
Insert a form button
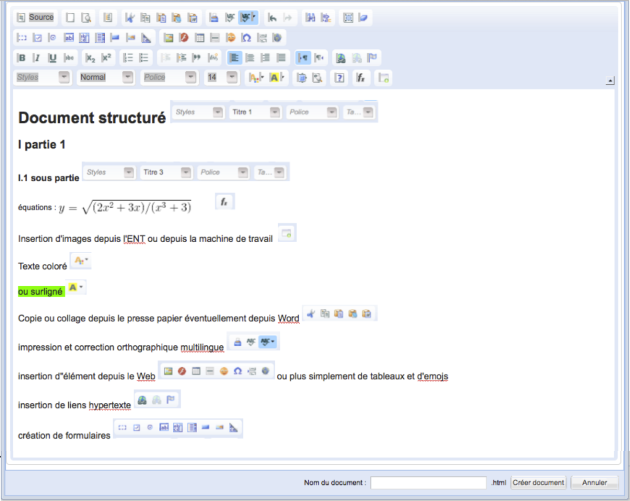click(115, 38)
